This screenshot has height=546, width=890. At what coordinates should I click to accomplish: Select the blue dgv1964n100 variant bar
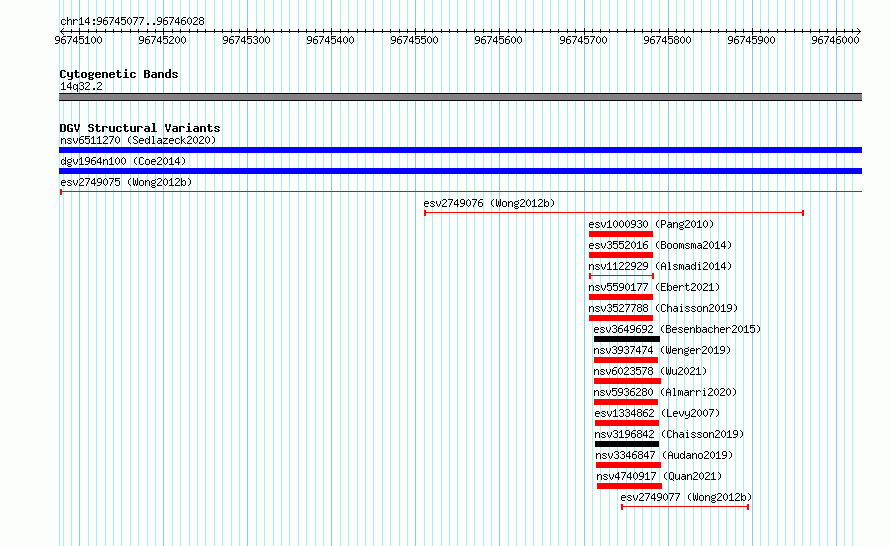[x=460, y=171]
